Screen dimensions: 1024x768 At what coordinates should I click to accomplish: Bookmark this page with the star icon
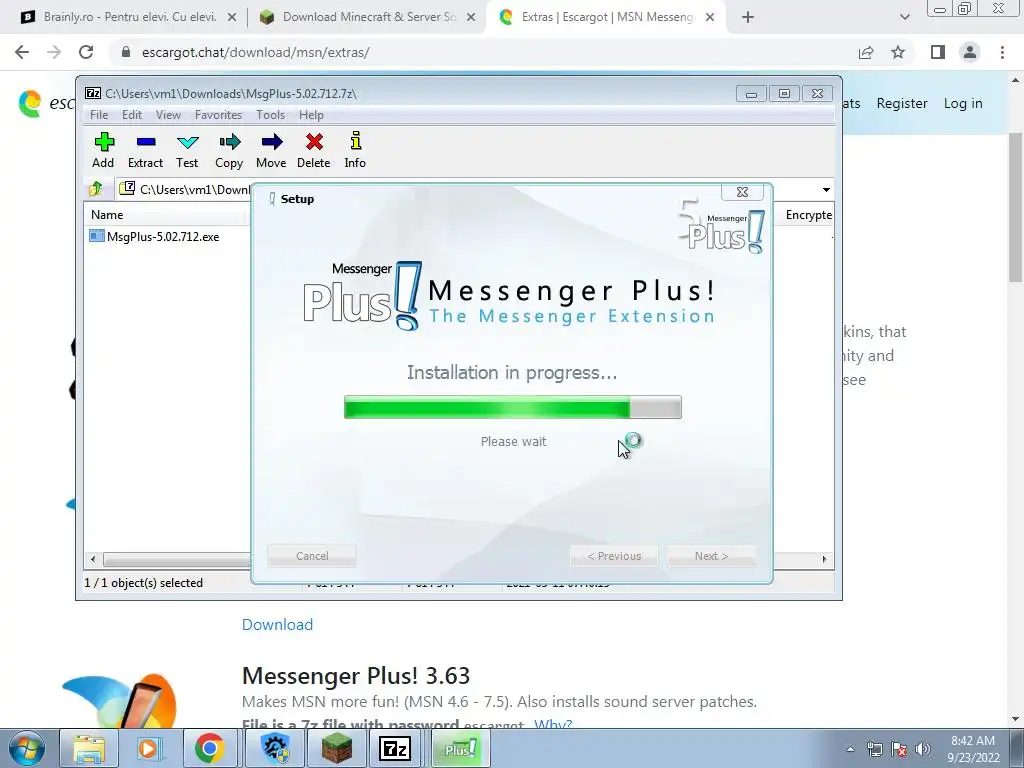(x=898, y=52)
